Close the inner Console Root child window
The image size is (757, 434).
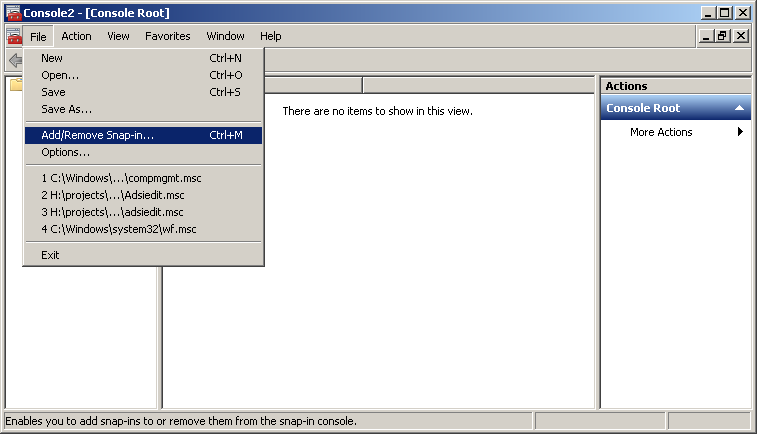point(741,36)
